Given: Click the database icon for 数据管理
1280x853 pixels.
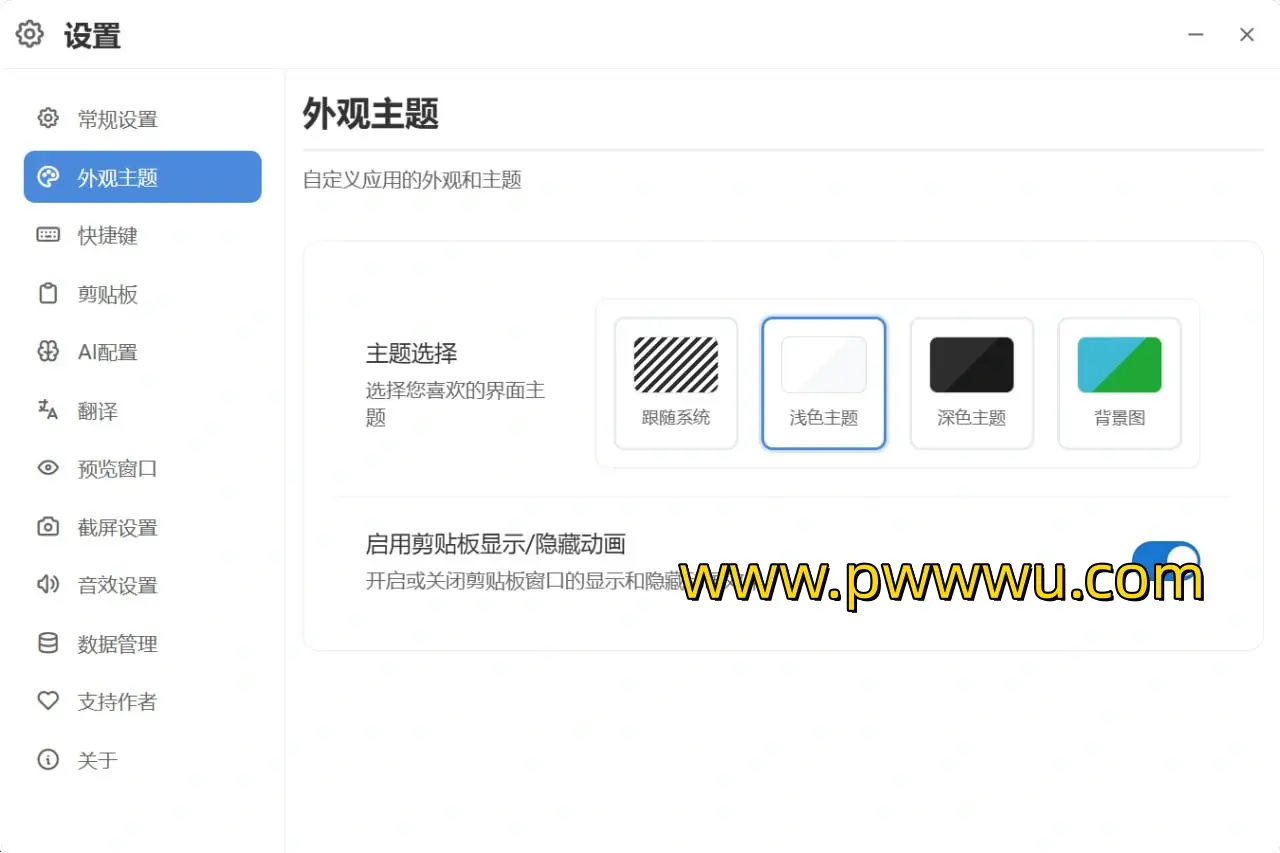Looking at the screenshot, I should click(48, 643).
